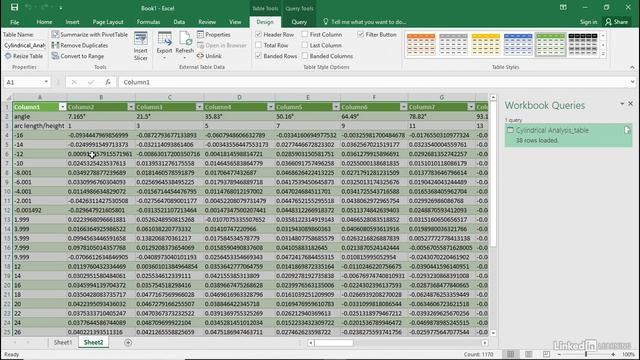Open the File tab
This screenshot has width=640, height=360.
pos(15,22)
